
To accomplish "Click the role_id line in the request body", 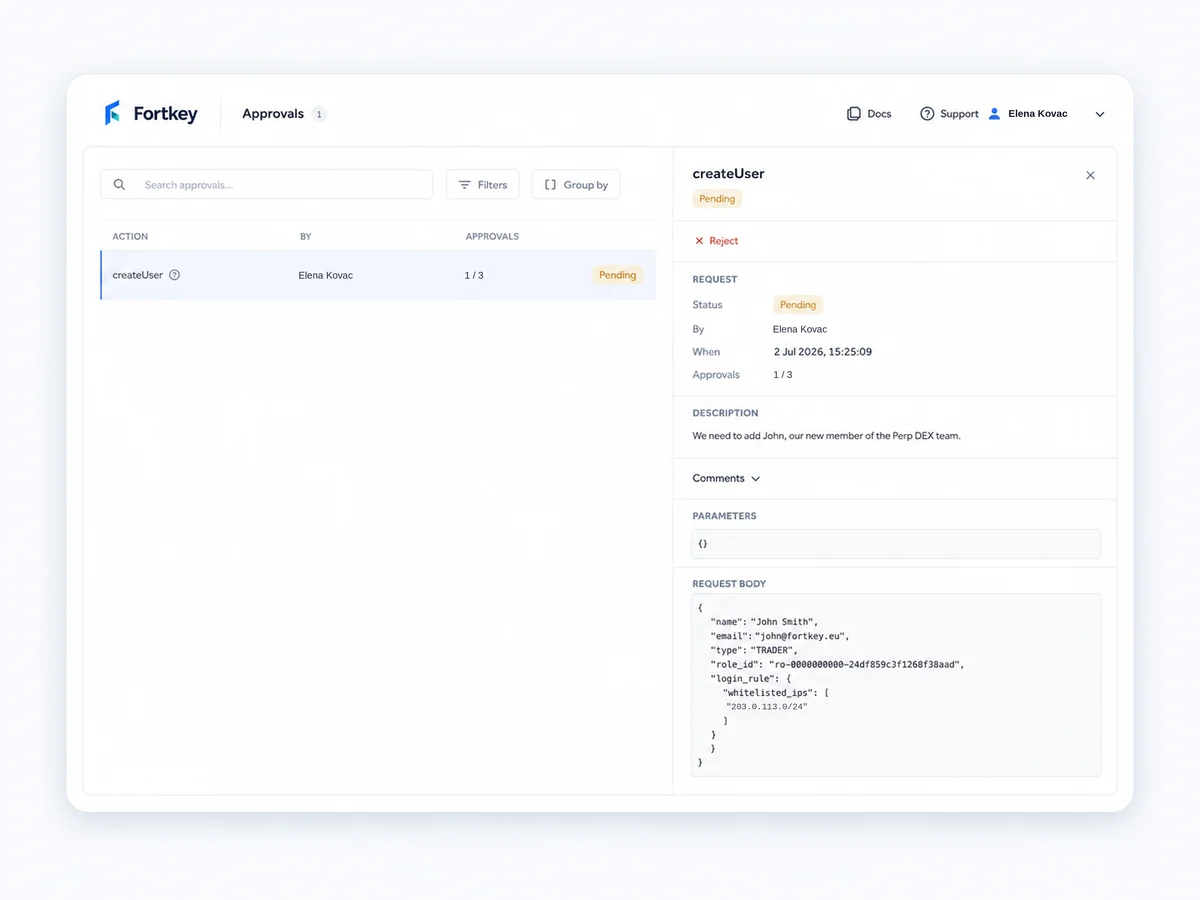I will [x=837, y=664].
